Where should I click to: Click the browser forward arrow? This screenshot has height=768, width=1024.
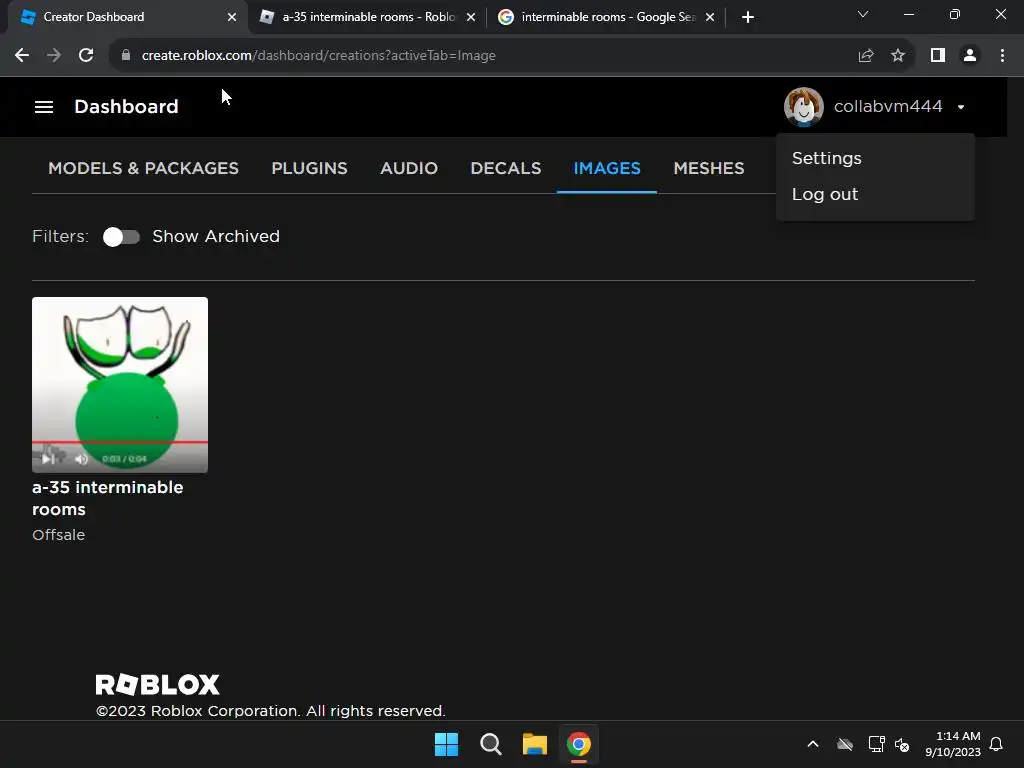54,56
